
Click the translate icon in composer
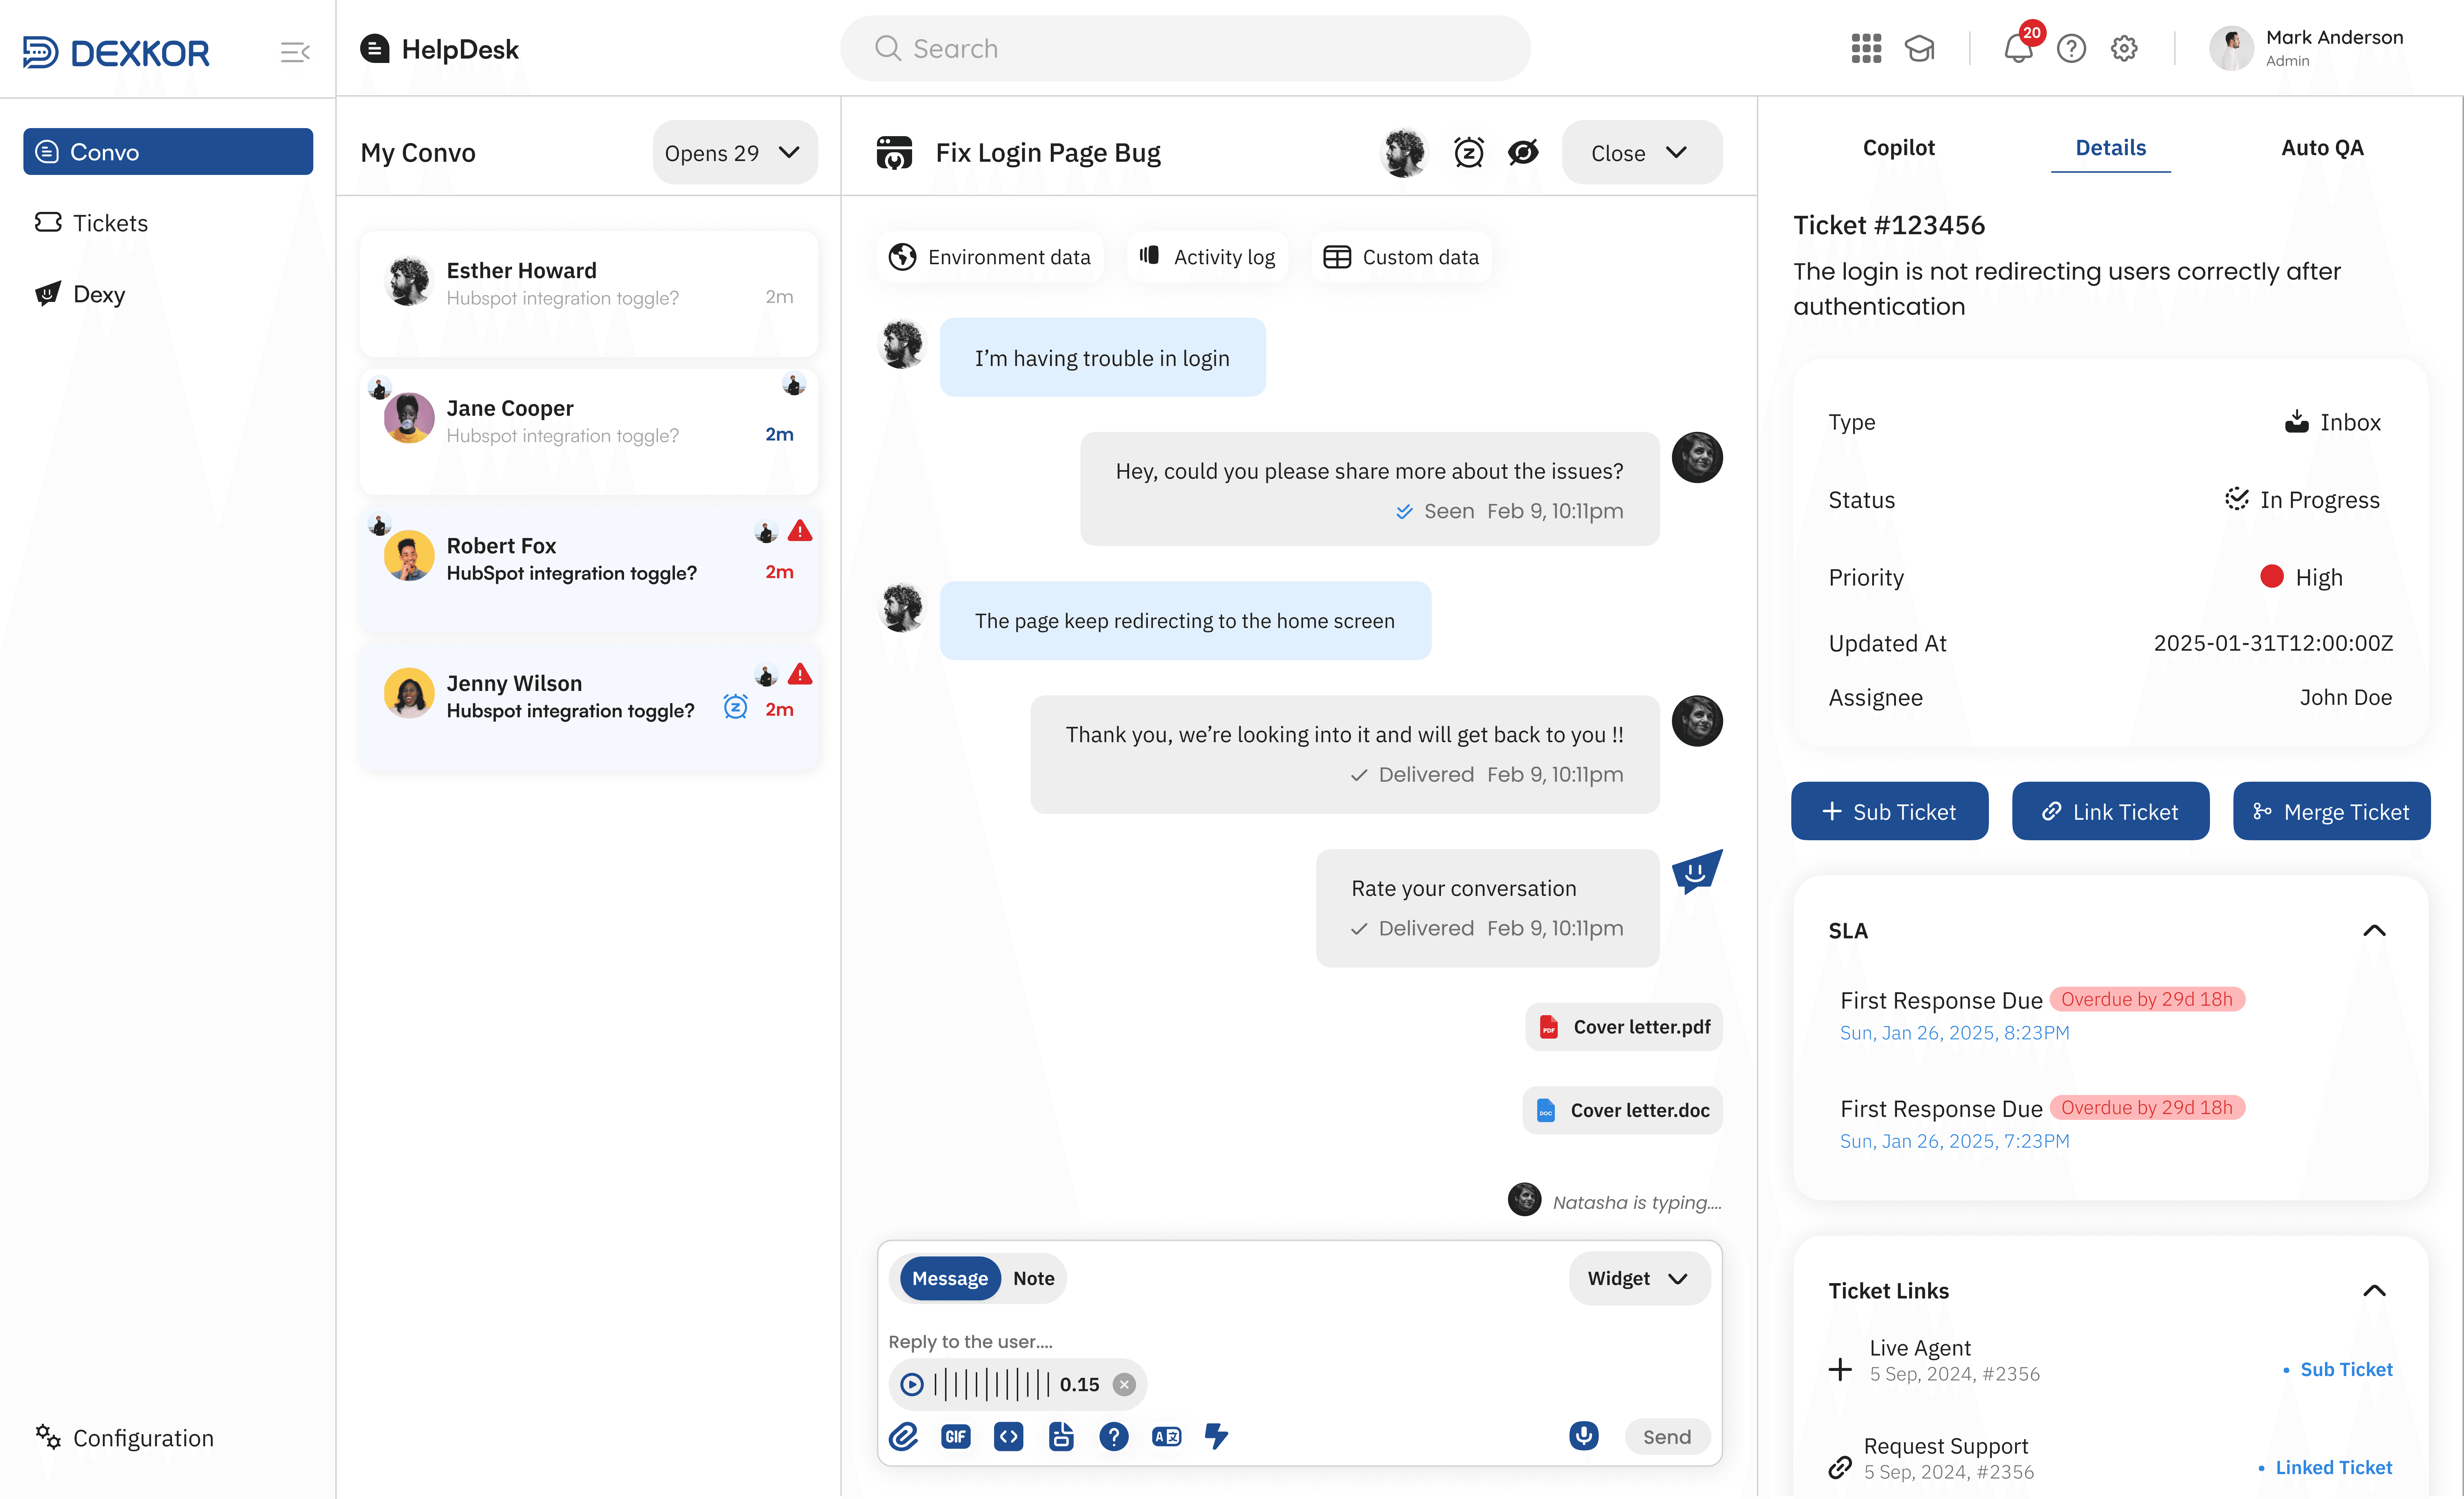pyautogui.click(x=1166, y=1437)
